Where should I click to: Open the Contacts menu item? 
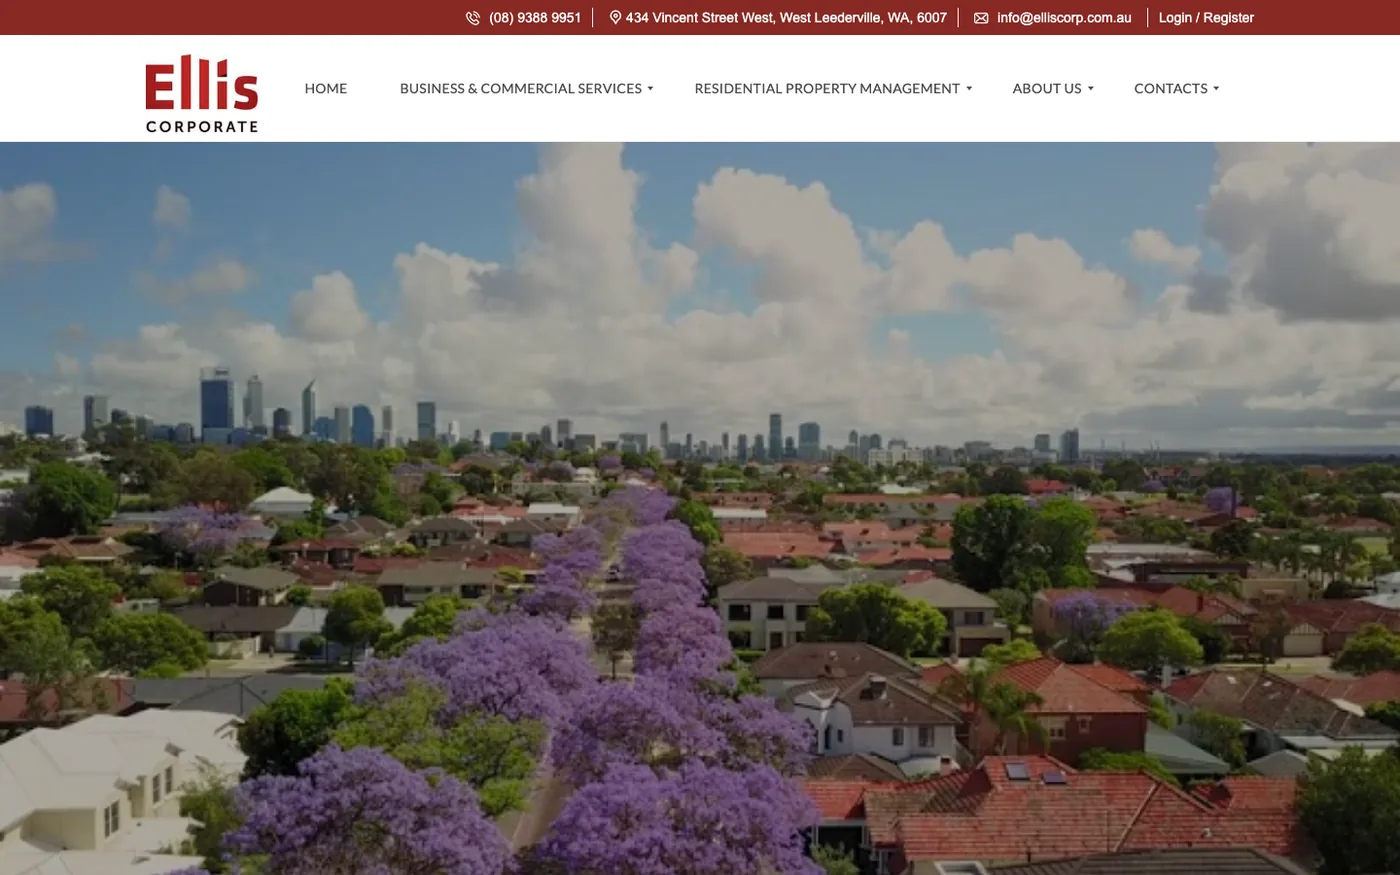(x=1171, y=88)
